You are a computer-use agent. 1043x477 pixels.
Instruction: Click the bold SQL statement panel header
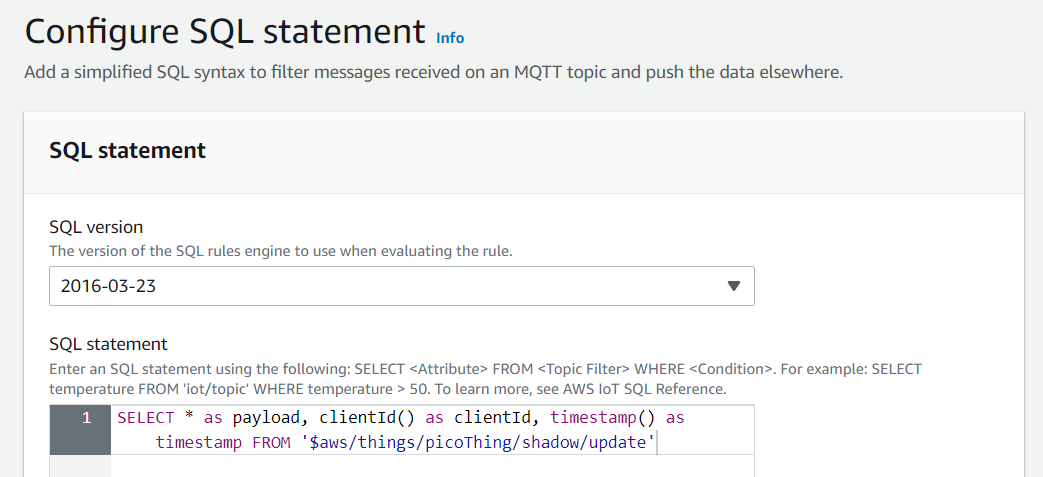coord(127,151)
